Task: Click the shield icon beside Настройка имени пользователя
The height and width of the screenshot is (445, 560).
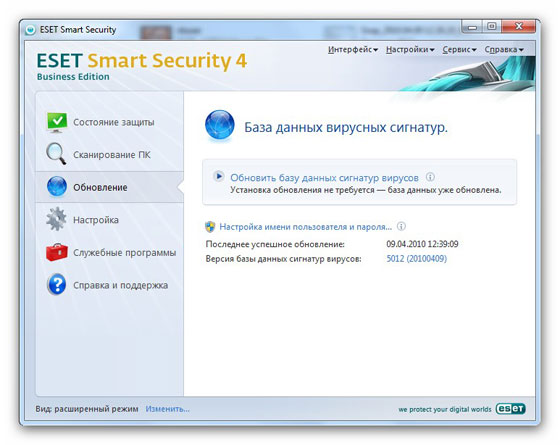Action: coord(210,227)
